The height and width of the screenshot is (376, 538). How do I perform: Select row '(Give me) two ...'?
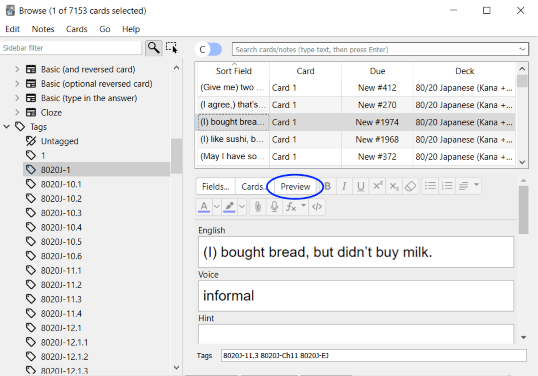point(356,88)
